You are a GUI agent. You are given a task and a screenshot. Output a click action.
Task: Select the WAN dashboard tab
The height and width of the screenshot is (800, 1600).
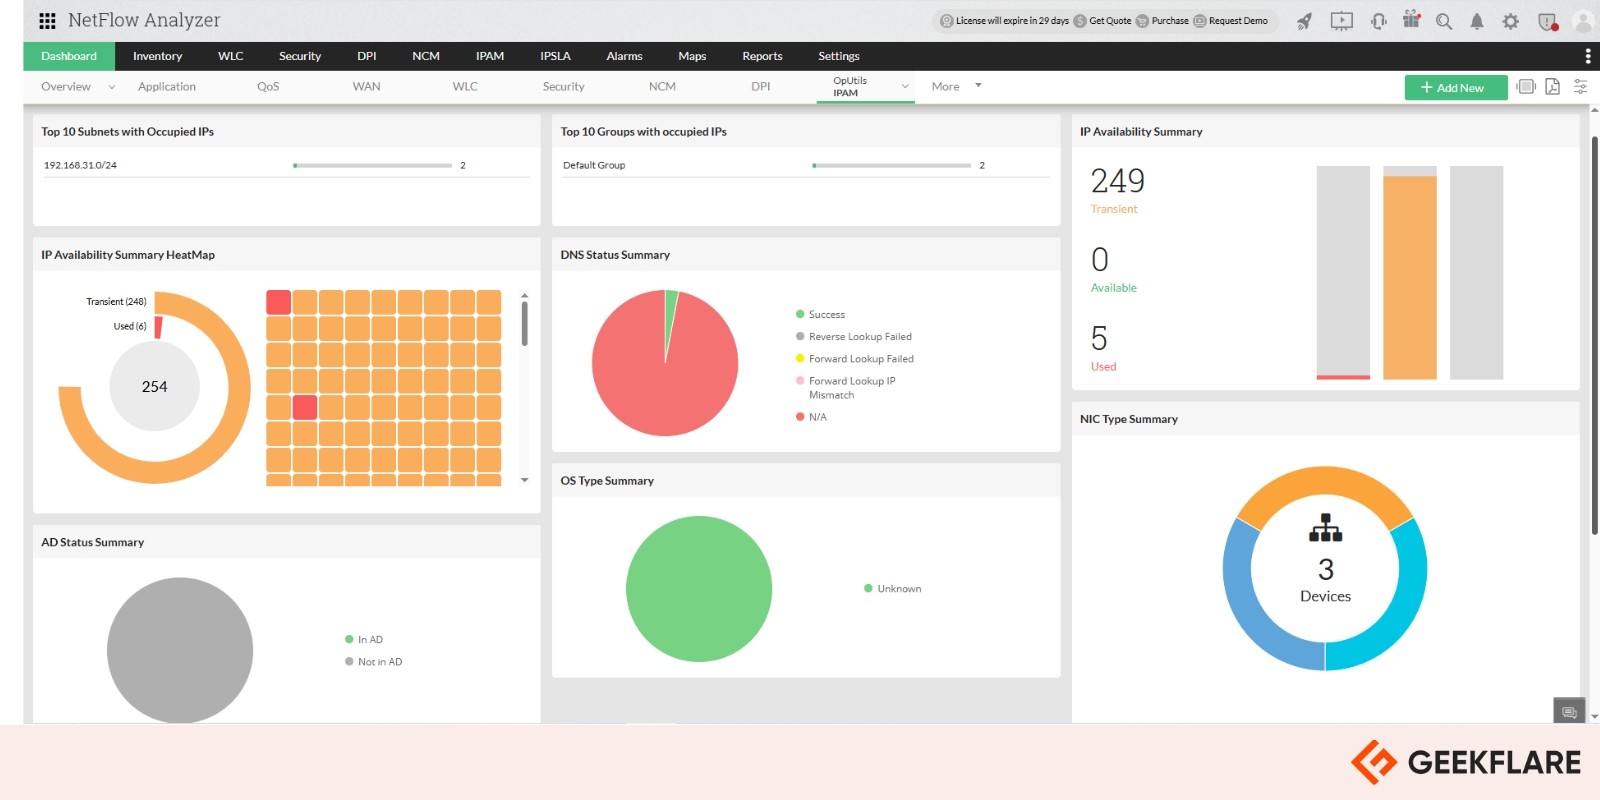pos(366,87)
